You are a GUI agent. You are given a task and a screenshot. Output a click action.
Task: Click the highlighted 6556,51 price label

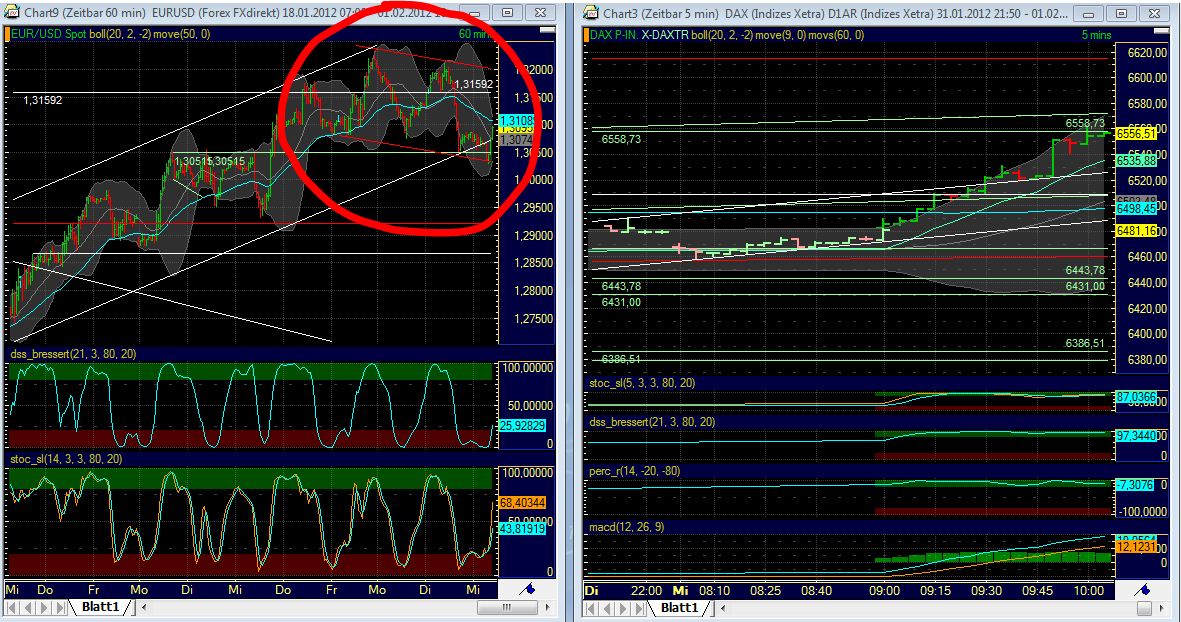[x=1137, y=133]
